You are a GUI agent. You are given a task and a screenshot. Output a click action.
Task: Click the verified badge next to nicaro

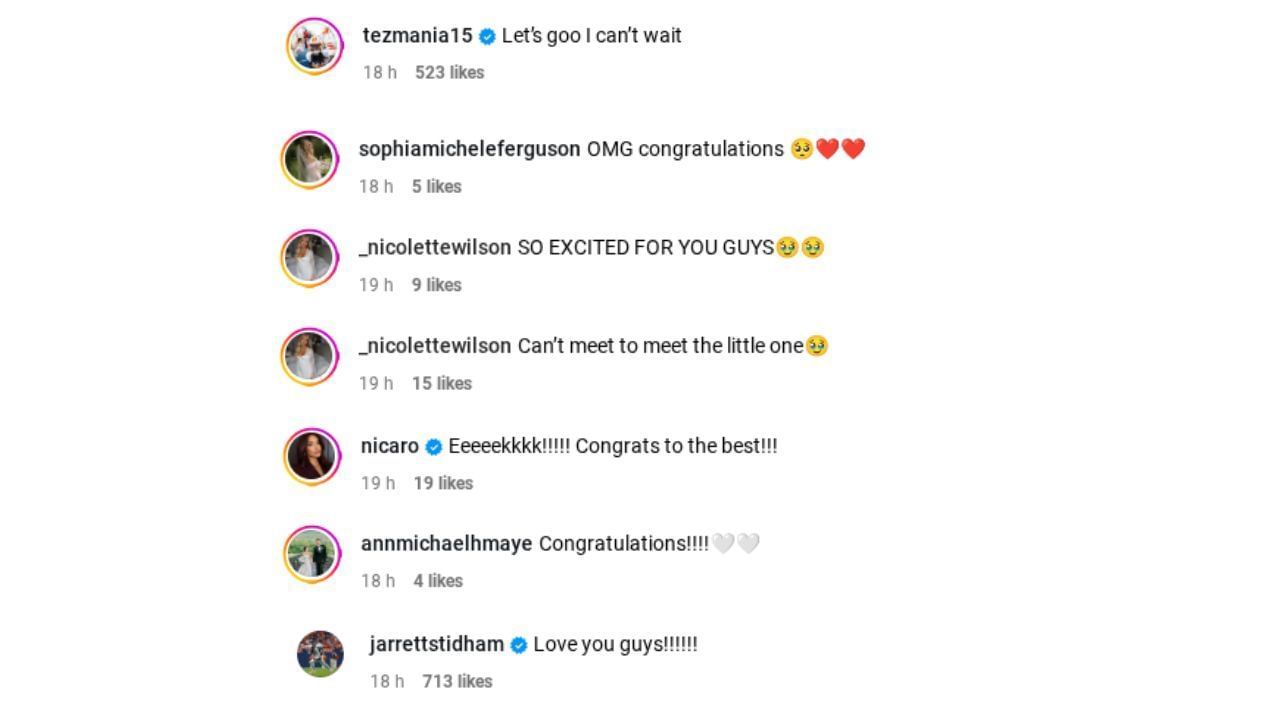434,447
